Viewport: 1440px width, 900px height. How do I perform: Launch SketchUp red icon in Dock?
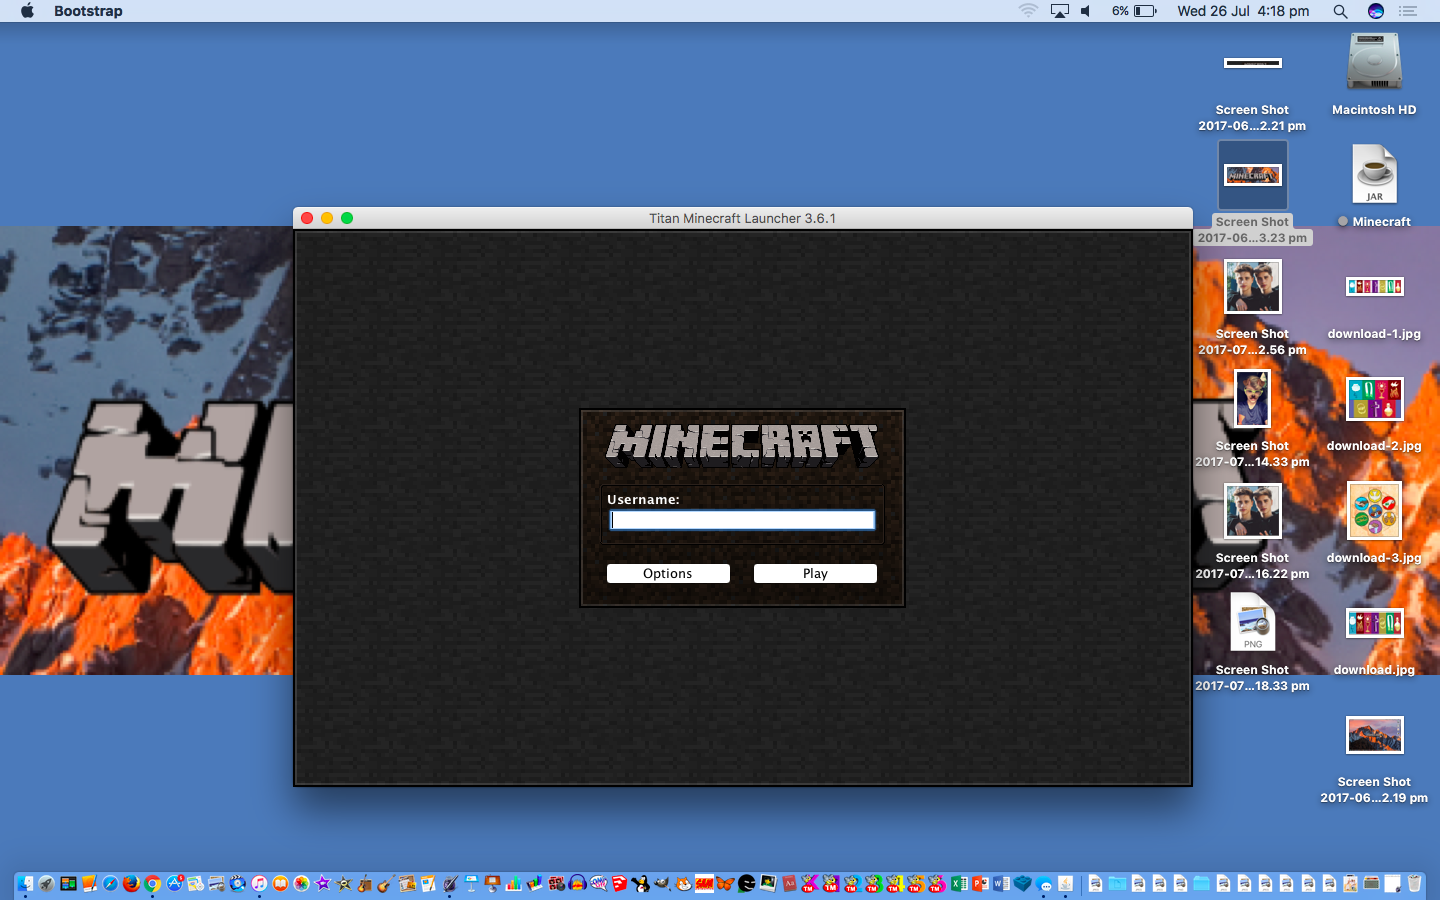(x=619, y=883)
